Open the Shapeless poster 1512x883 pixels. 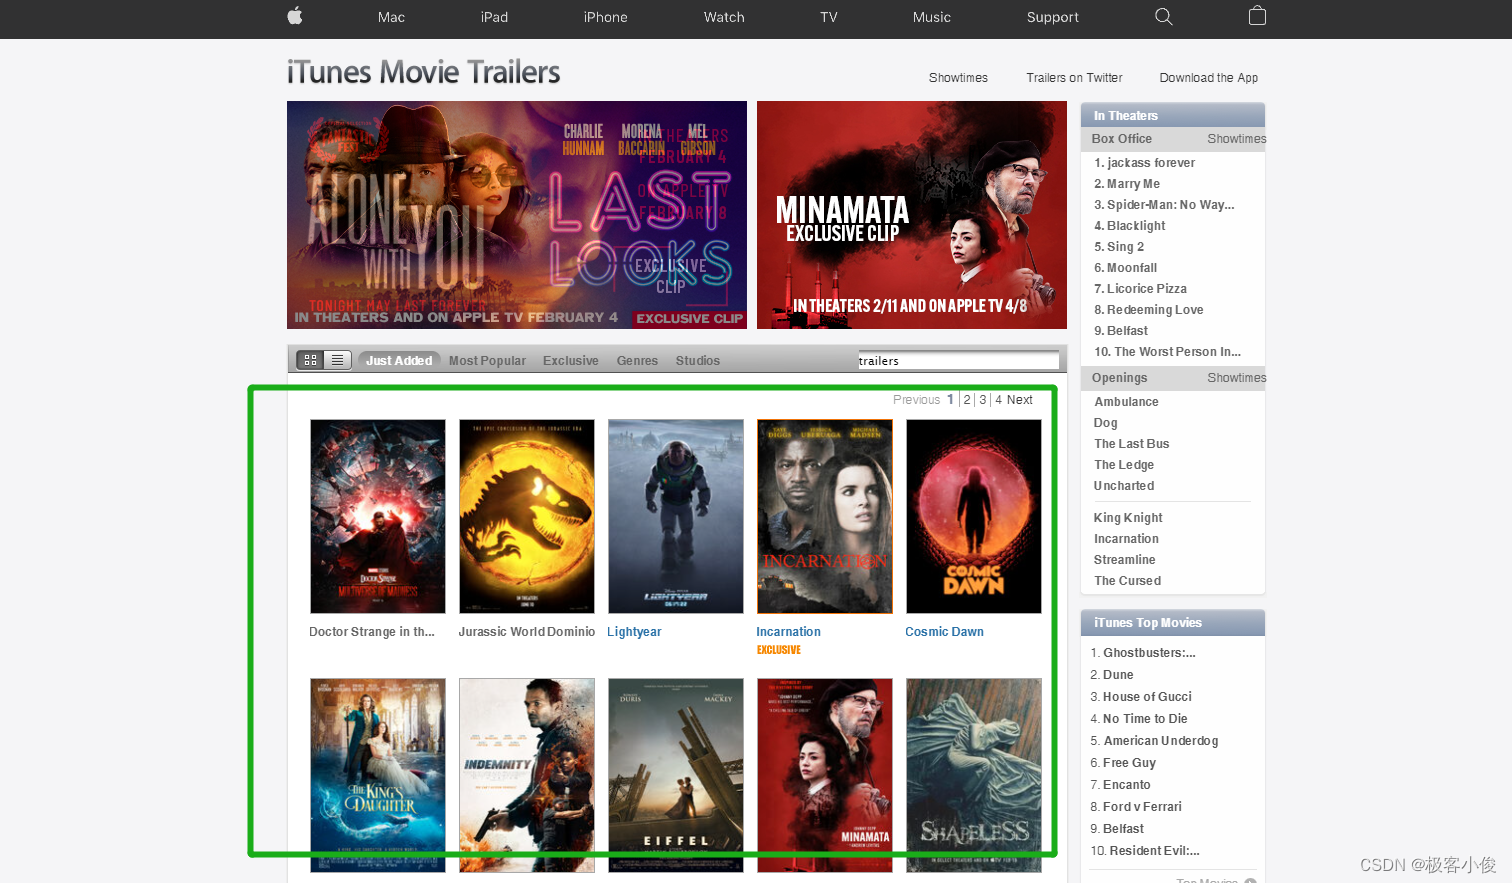(974, 775)
